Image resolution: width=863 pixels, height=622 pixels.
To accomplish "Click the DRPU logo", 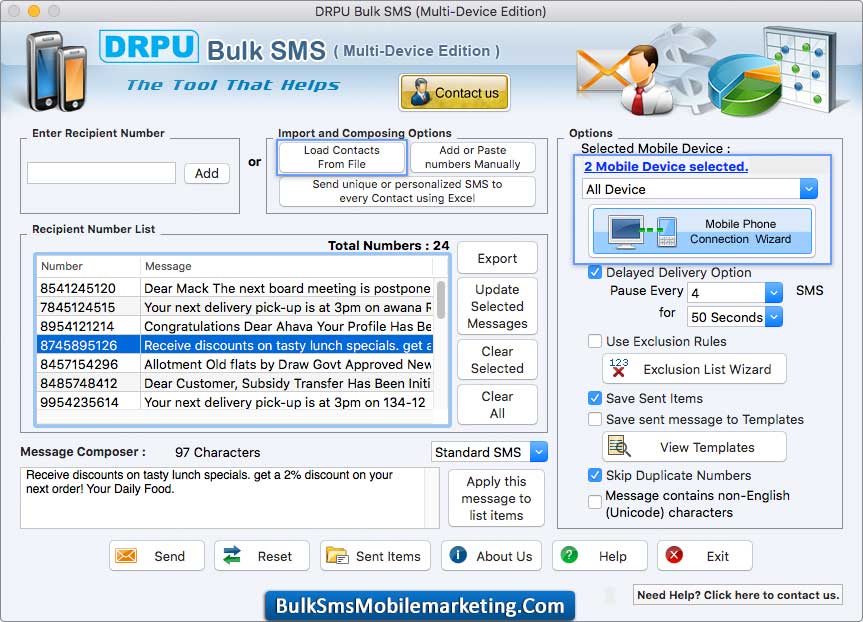I will pyautogui.click(x=149, y=46).
